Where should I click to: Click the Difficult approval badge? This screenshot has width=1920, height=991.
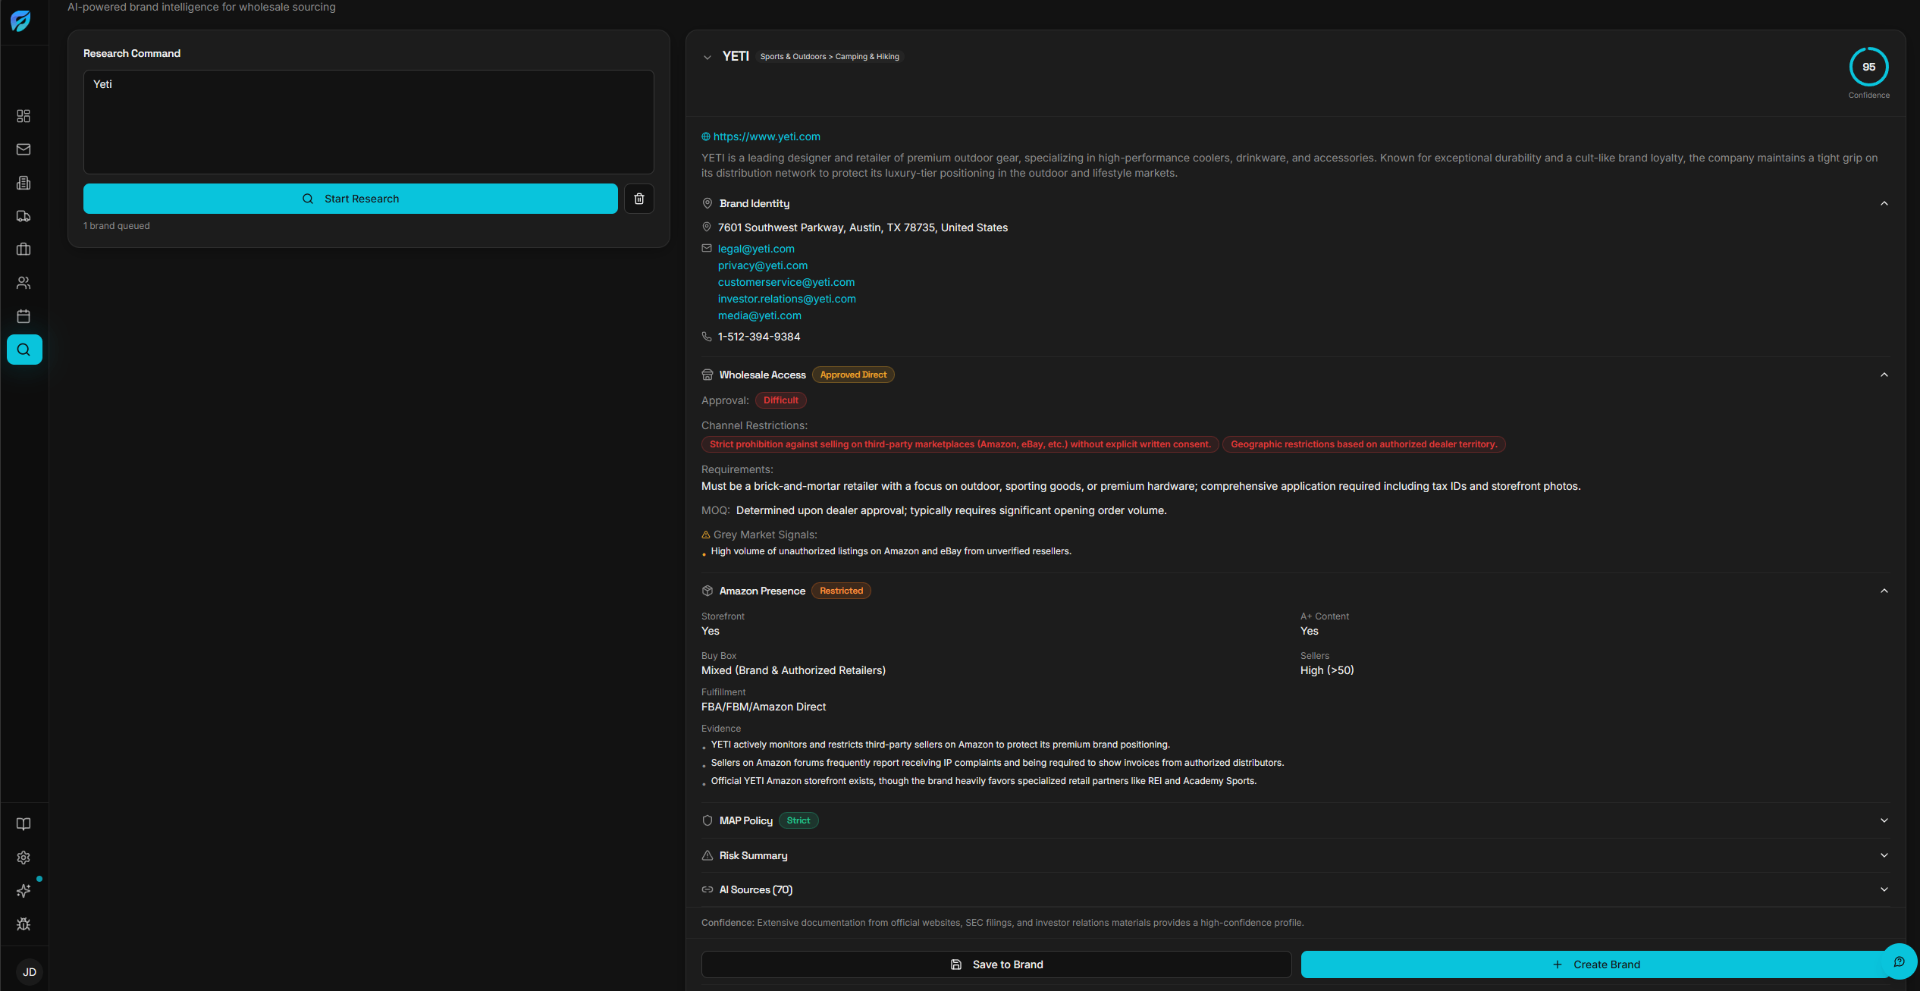[781, 400]
